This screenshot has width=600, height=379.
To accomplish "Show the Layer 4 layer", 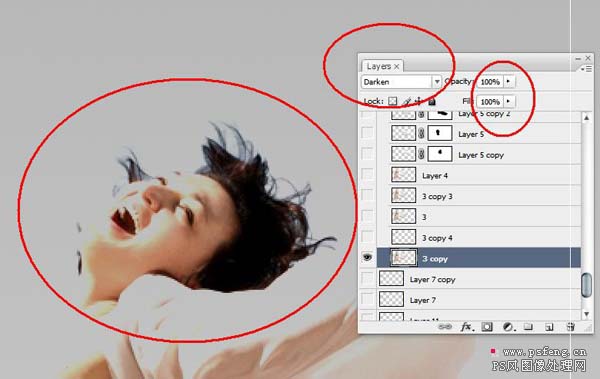I will [x=367, y=175].
